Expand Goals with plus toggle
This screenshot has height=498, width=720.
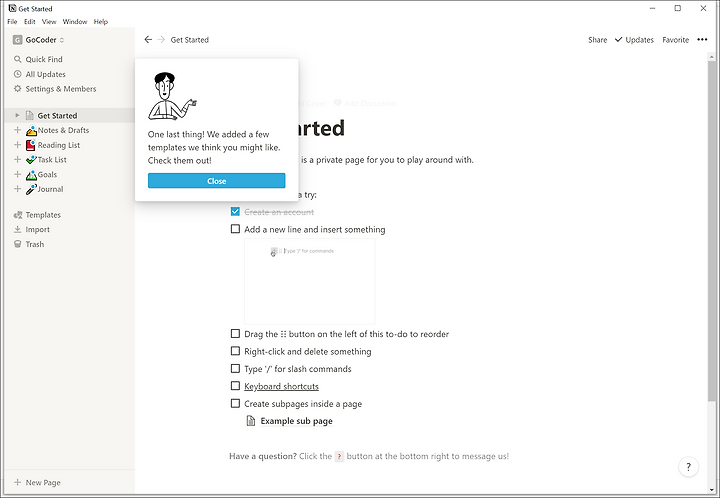click(x=17, y=174)
